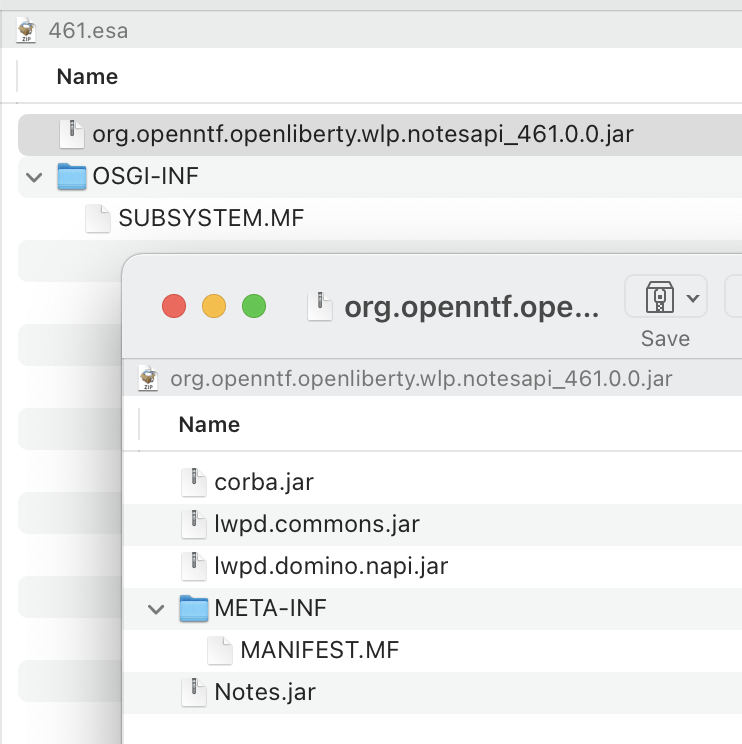Screen dimensions: 742x744
Task: Click the SUBSYSTEM.MF document icon
Action: tap(98, 218)
